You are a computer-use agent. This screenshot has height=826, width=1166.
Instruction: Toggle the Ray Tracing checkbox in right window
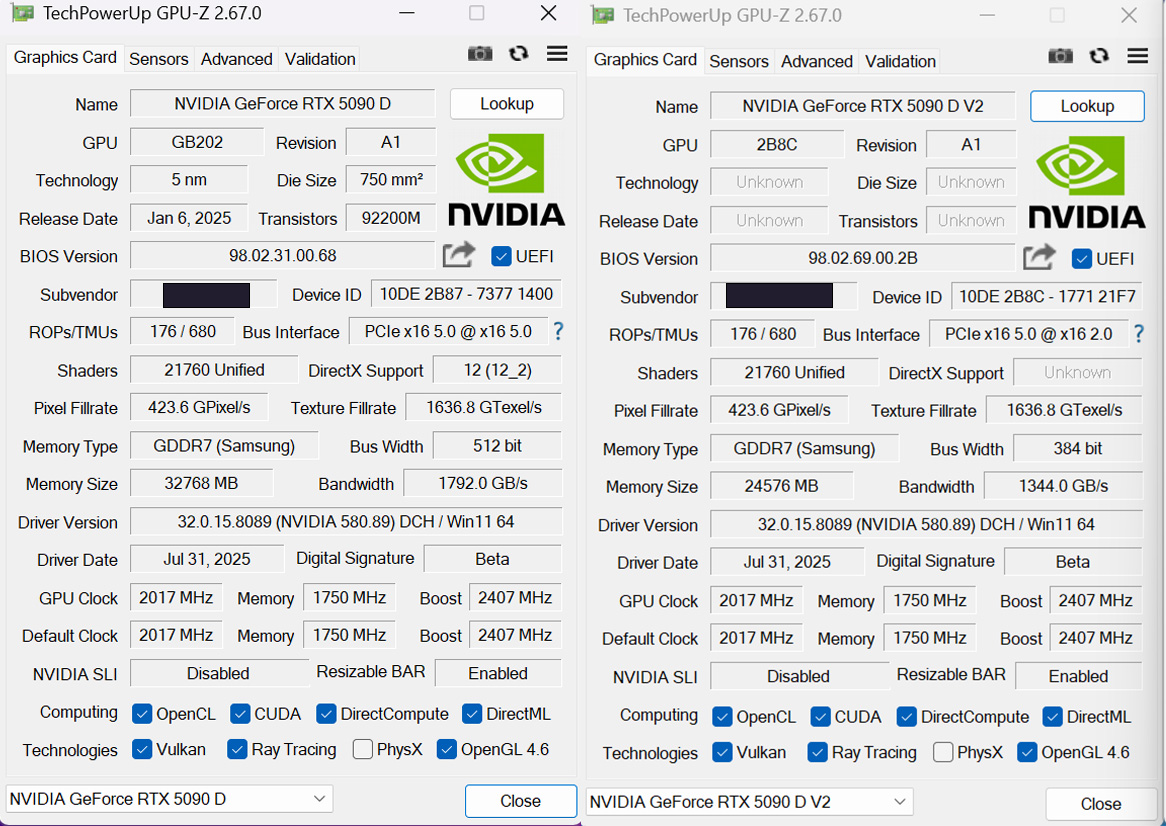coord(817,752)
